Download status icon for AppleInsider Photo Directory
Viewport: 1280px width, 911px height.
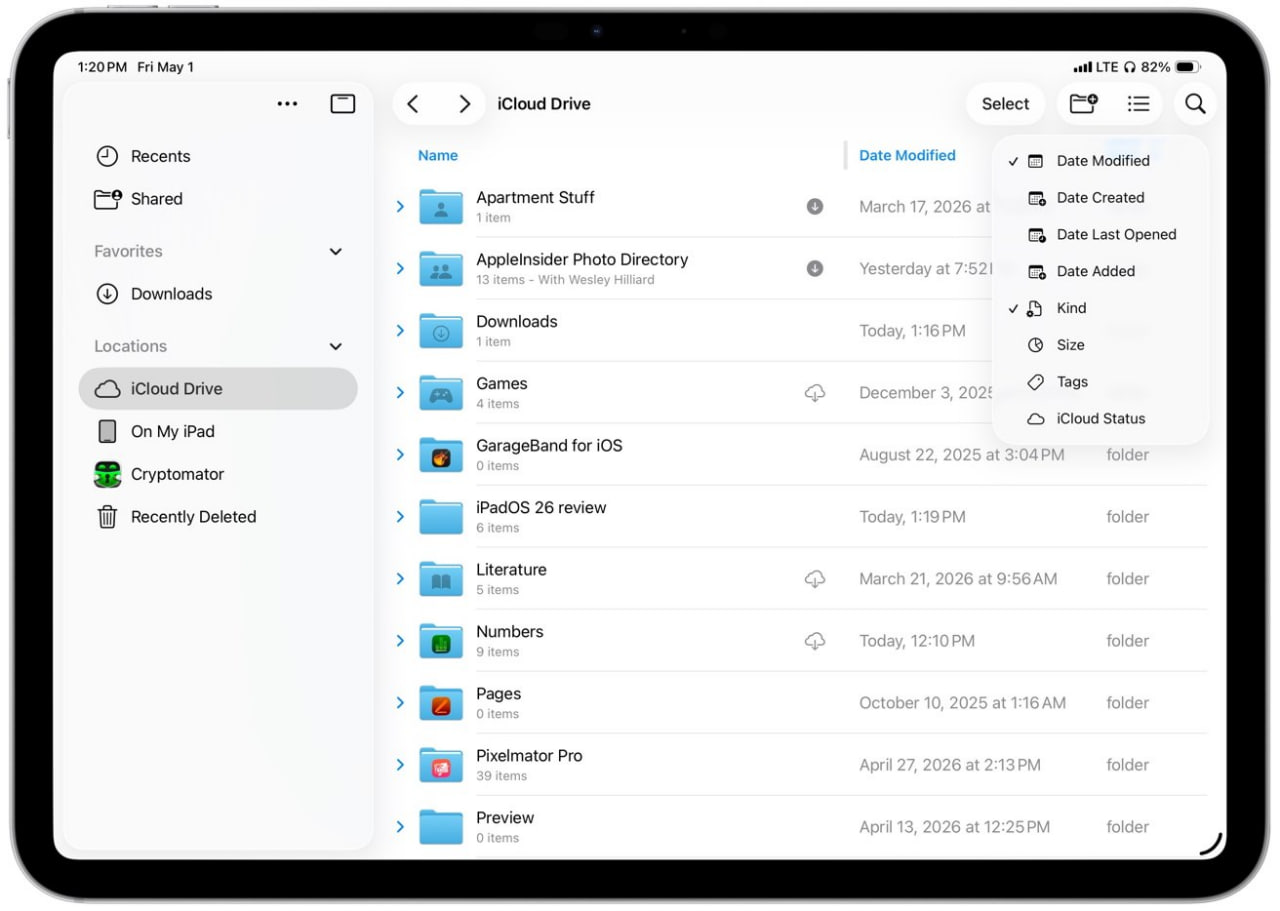tap(815, 268)
